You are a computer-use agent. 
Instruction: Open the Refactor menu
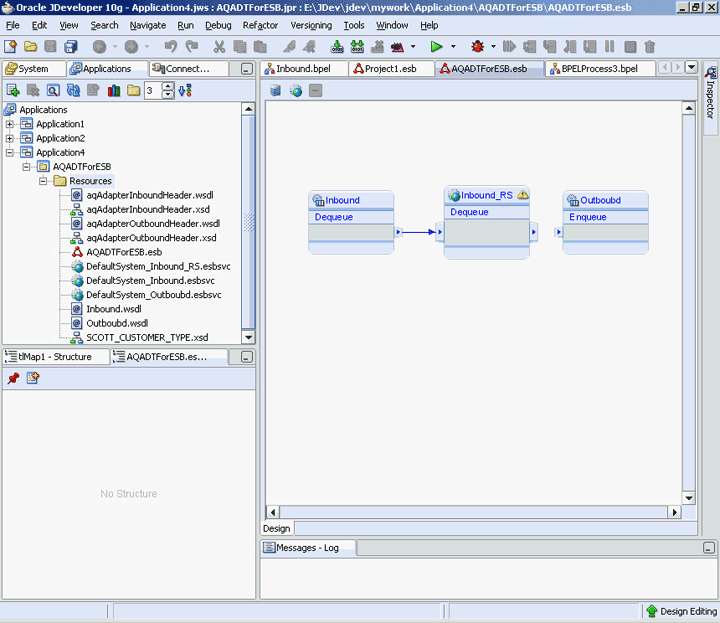pos(260,25)
